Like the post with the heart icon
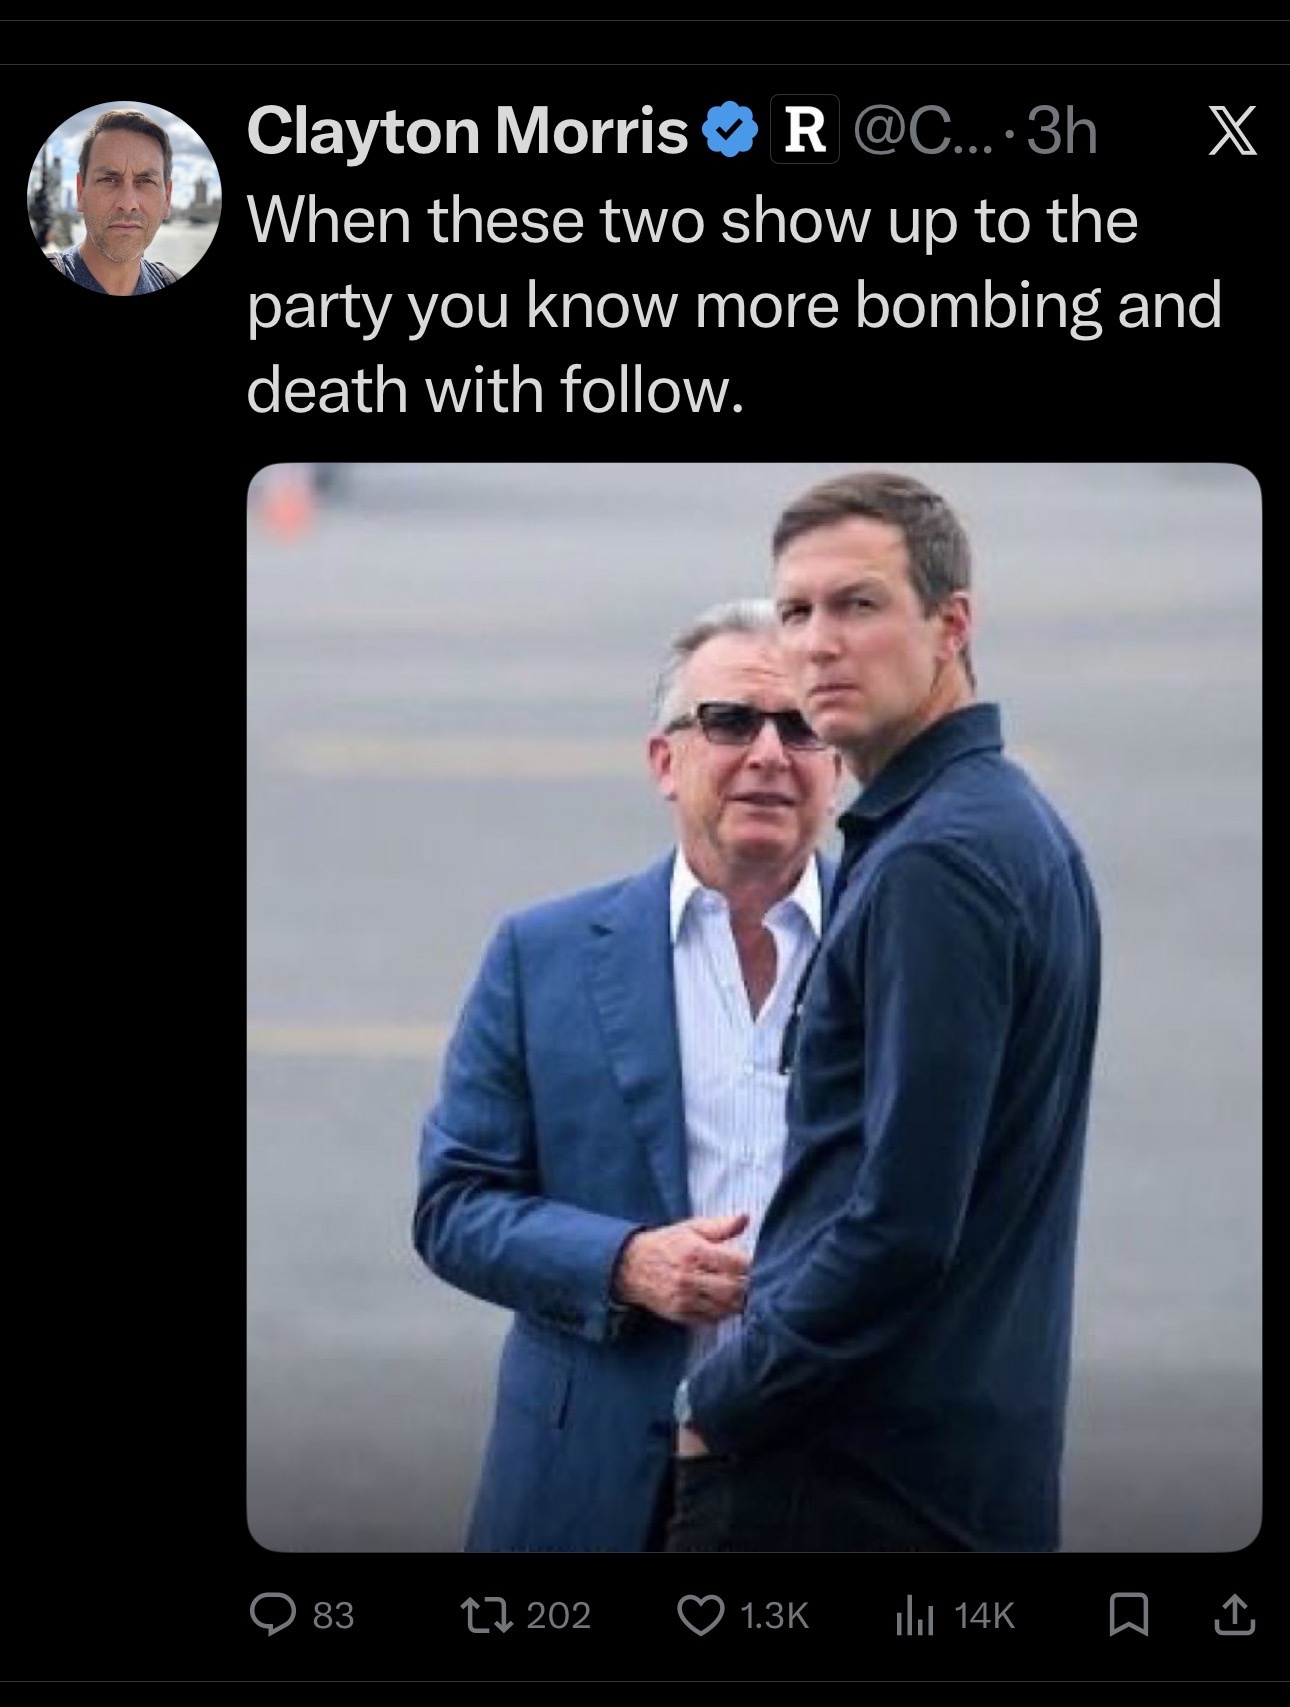This screenshot has height=1707, width=1290. pyautogui.click(x=701, y=1615)
